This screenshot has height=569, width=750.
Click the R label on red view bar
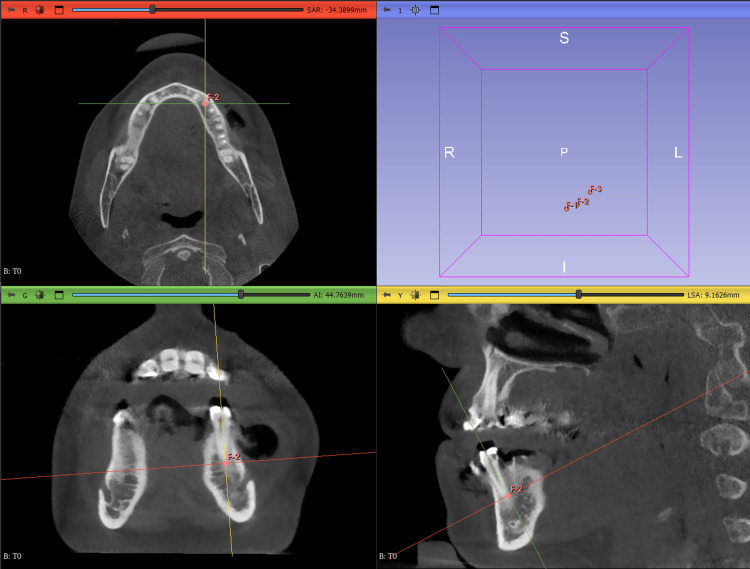25,10
